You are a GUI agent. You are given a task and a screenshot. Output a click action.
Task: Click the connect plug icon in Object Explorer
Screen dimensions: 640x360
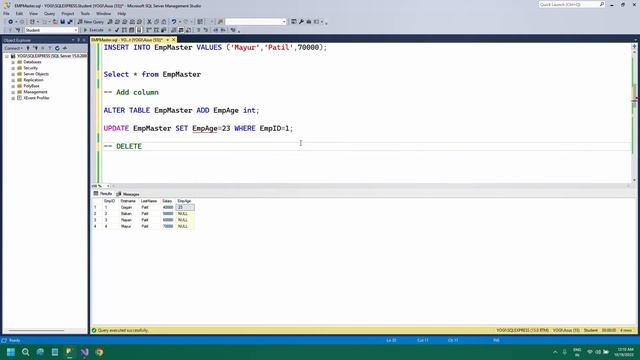28,48
